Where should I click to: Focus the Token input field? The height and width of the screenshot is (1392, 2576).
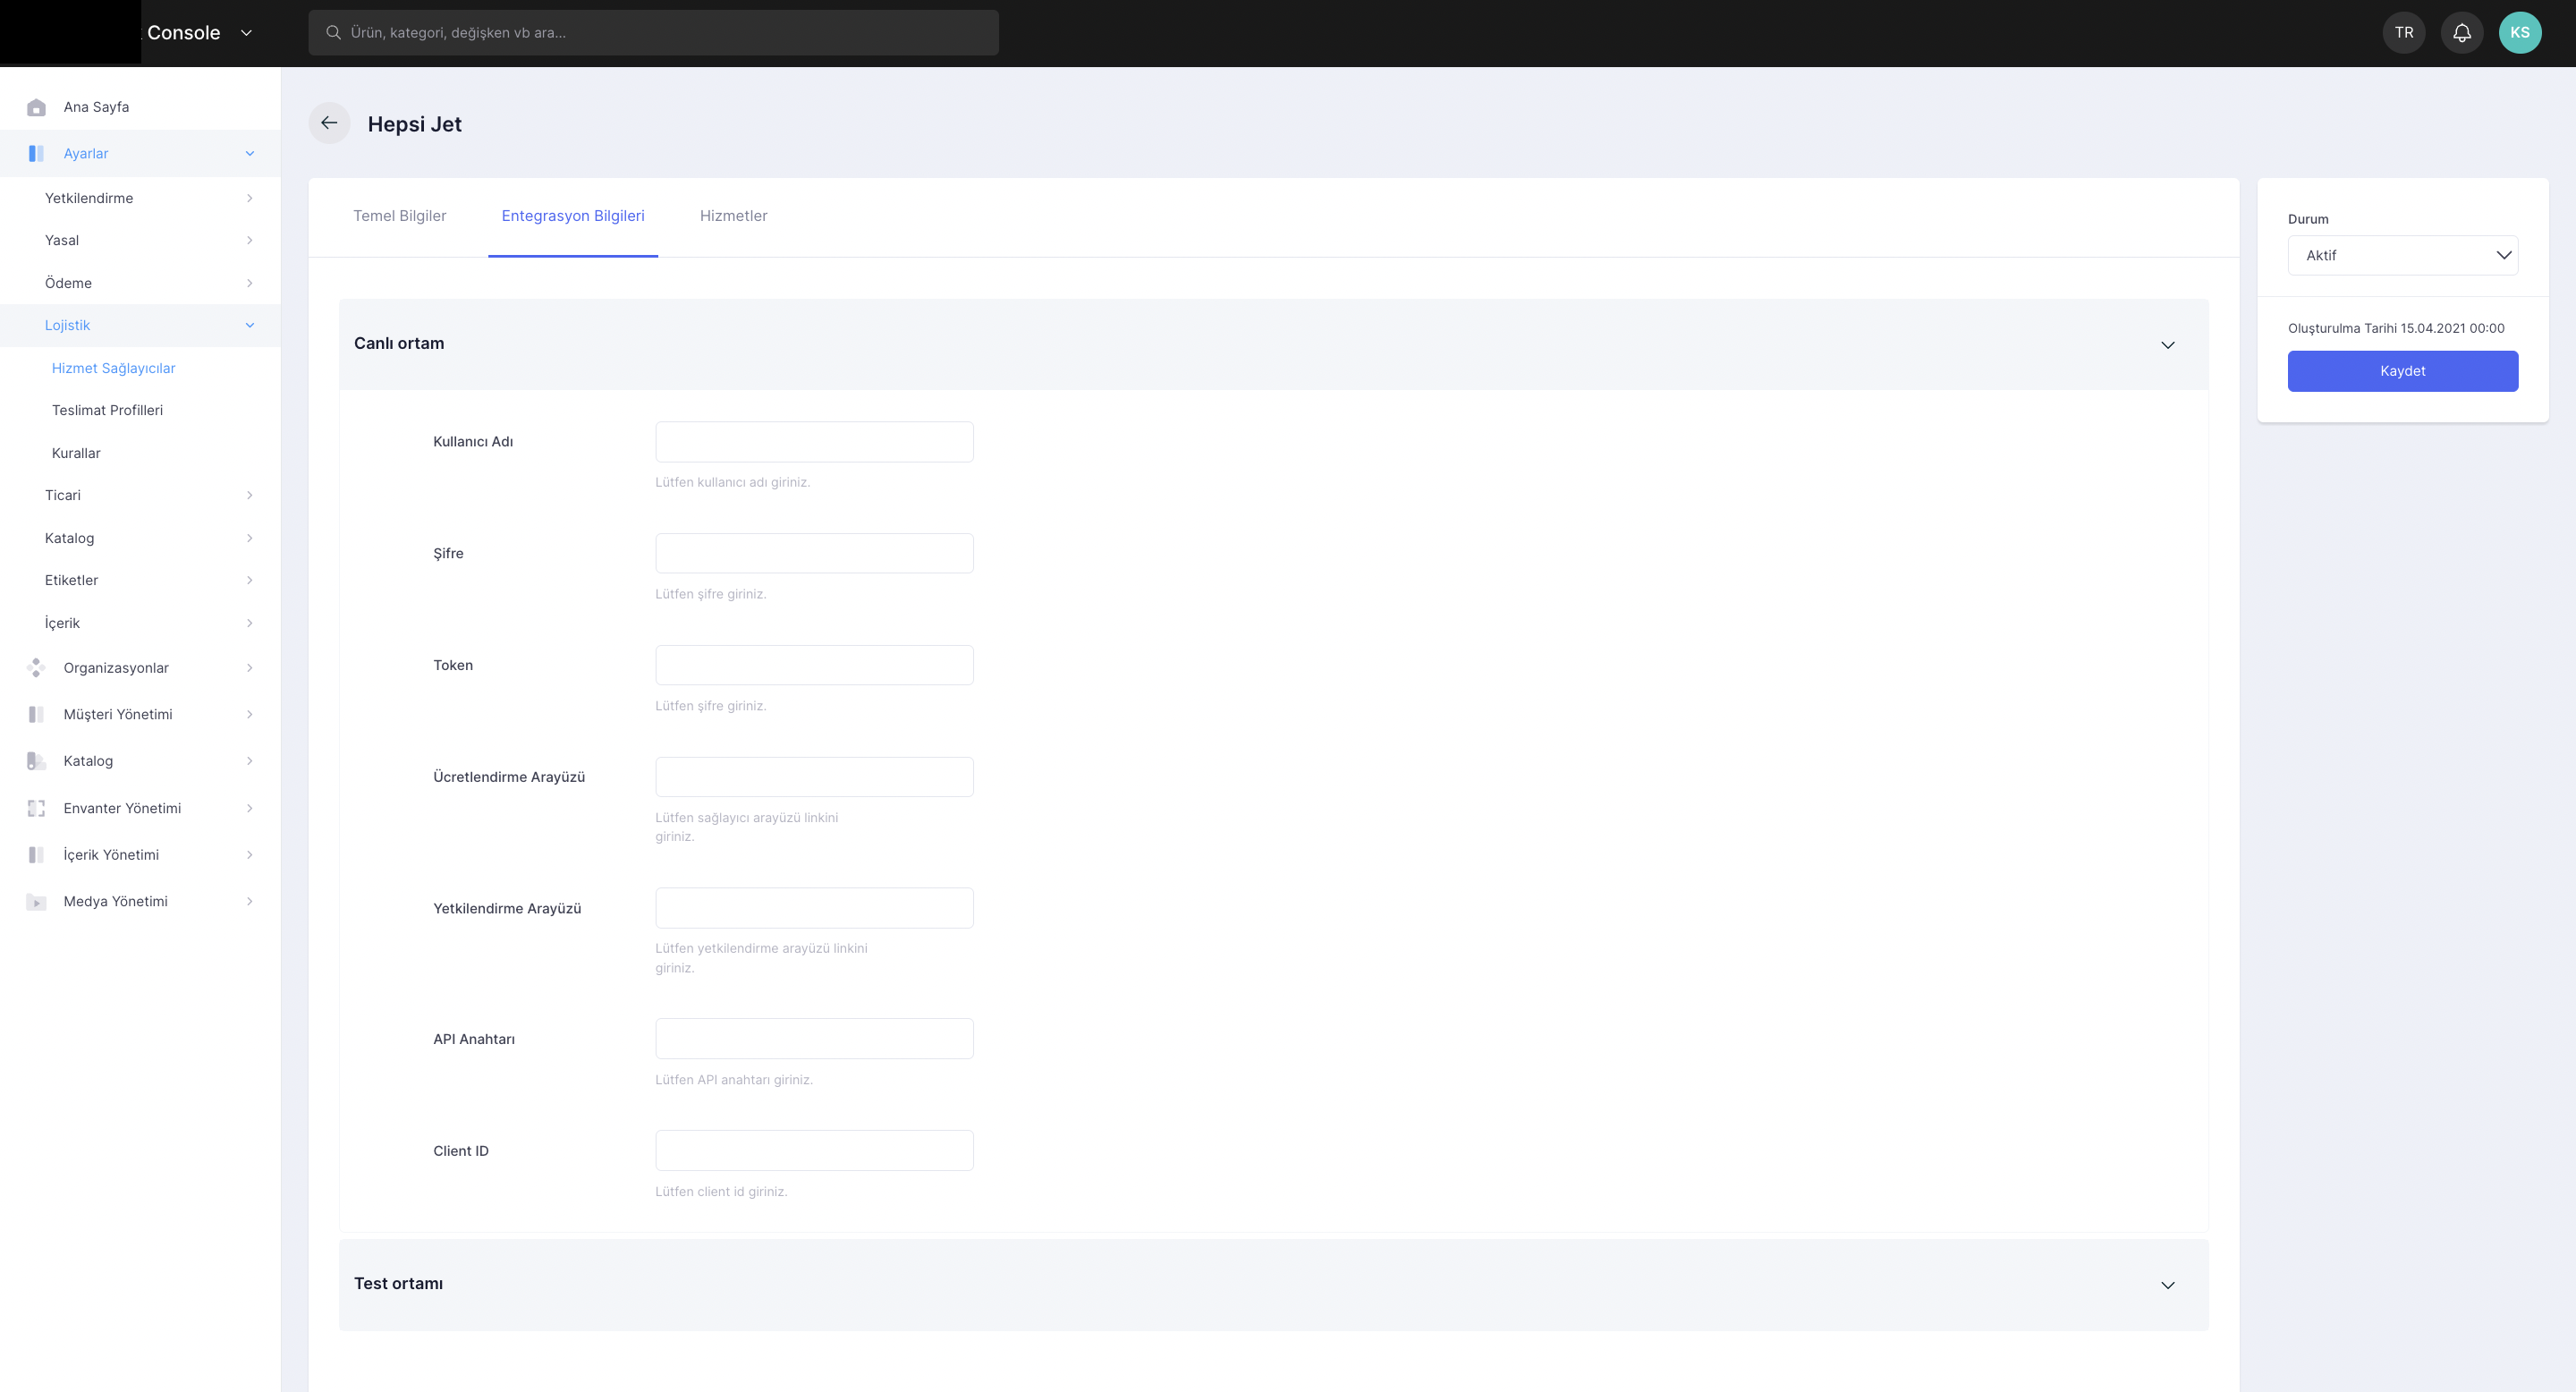(x=814, y=665)
